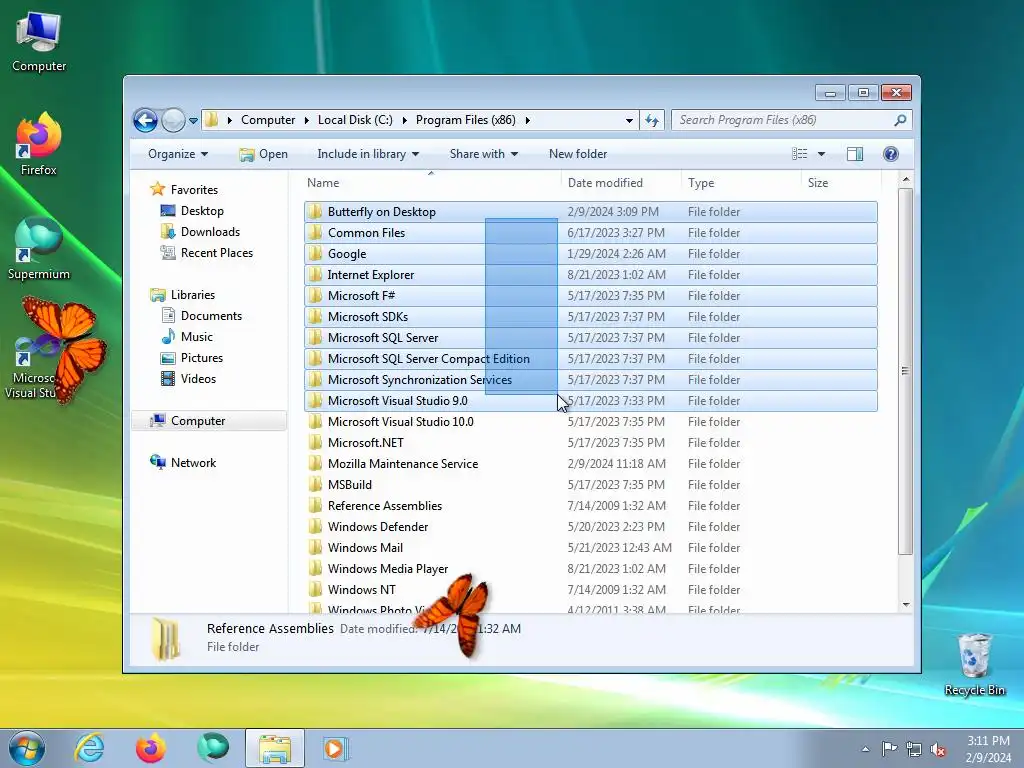Open Help with the question mark icon

pos(891,154)
